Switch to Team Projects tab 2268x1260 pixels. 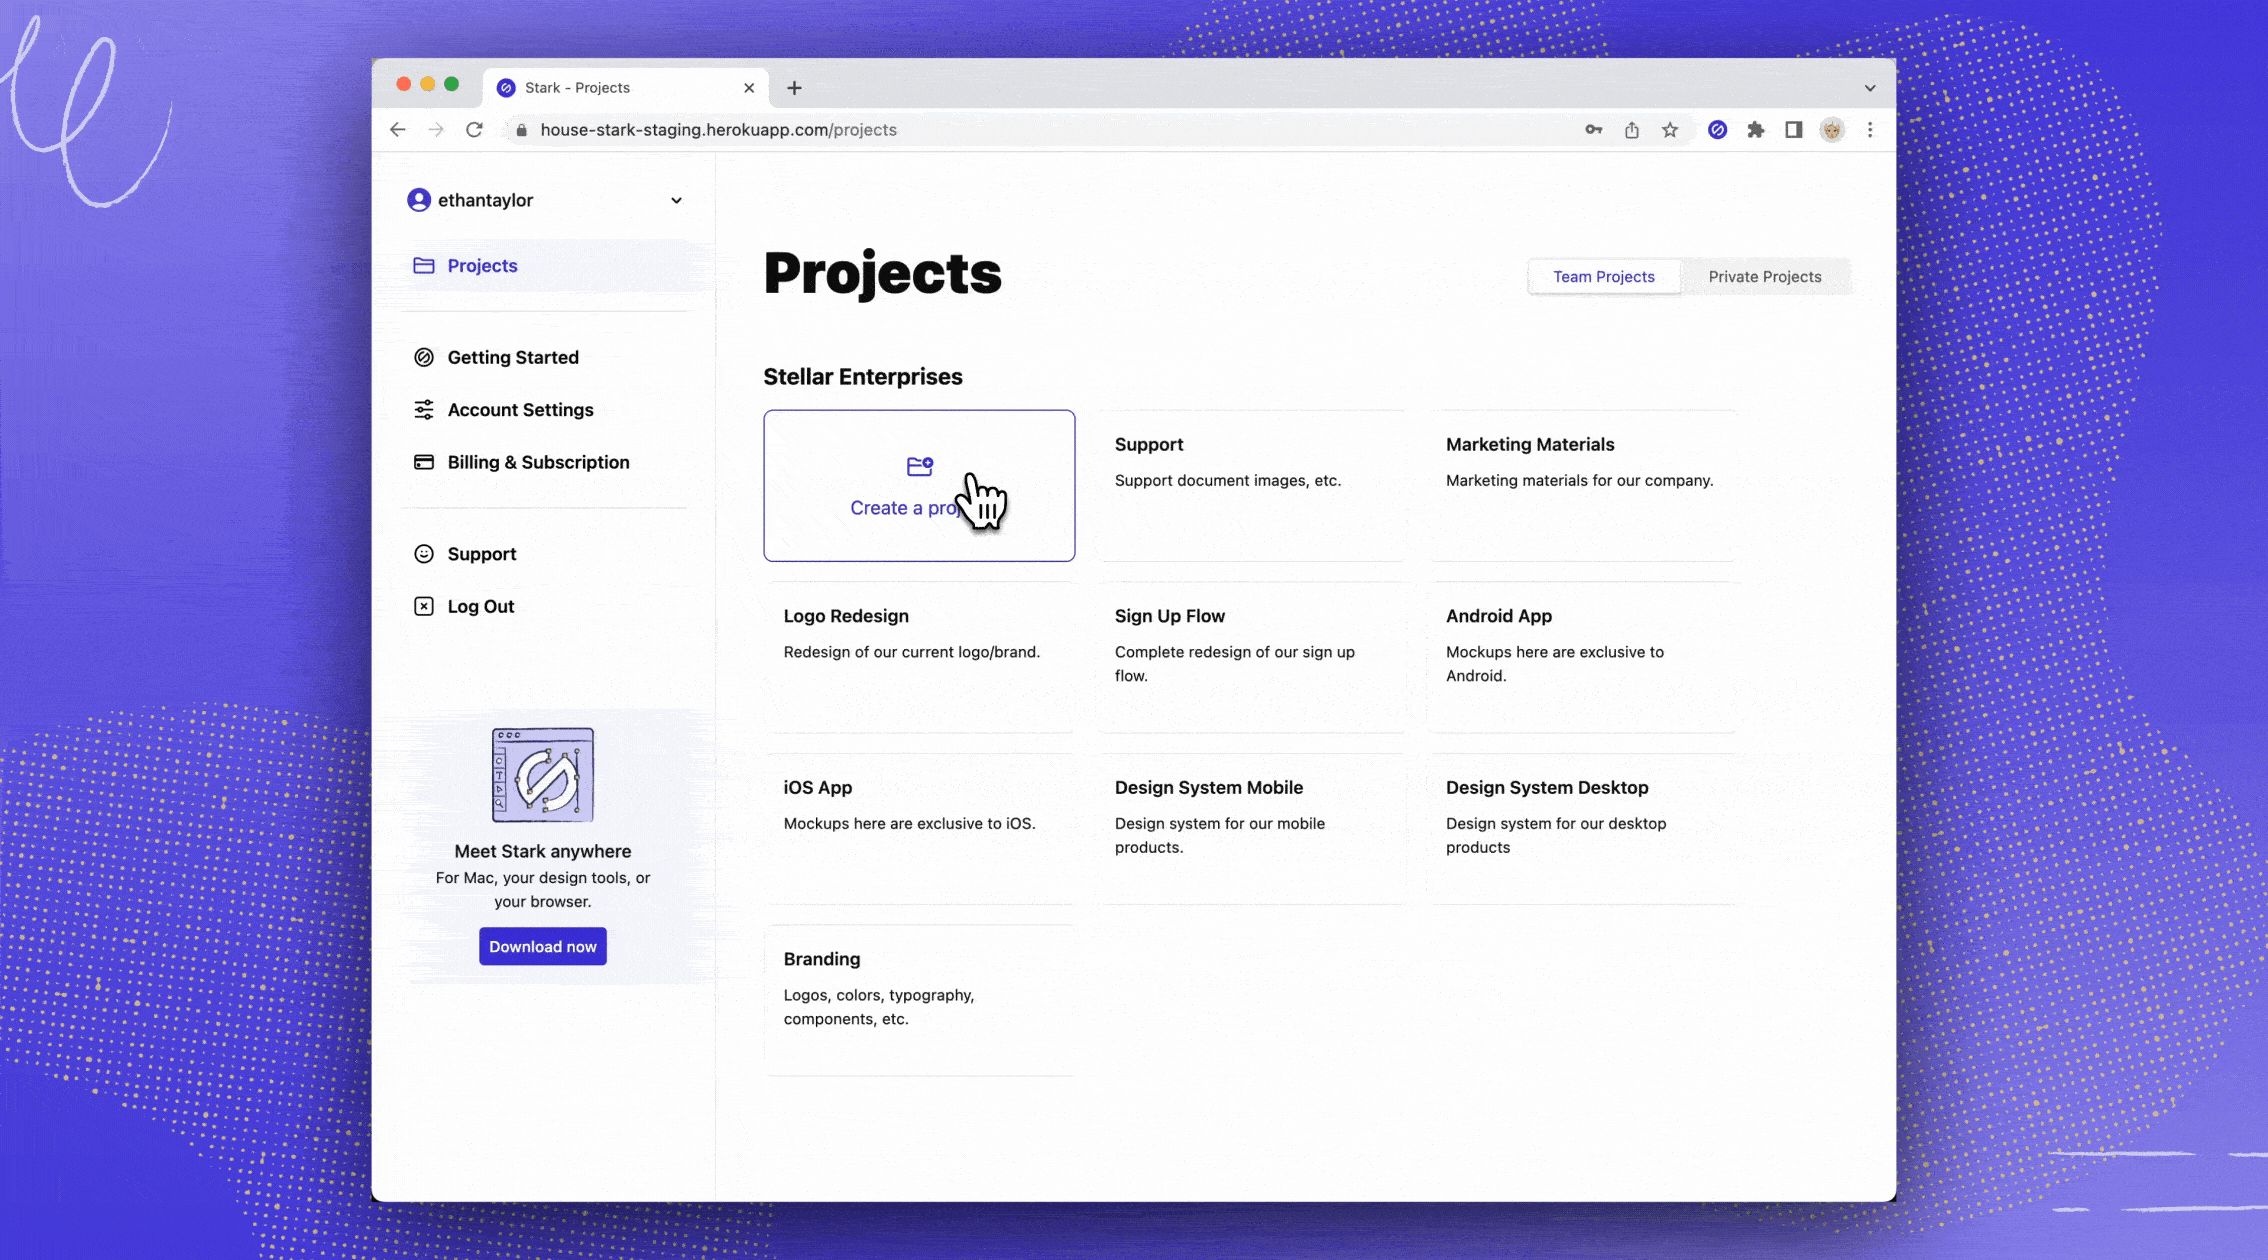[x=1602, y=276]
